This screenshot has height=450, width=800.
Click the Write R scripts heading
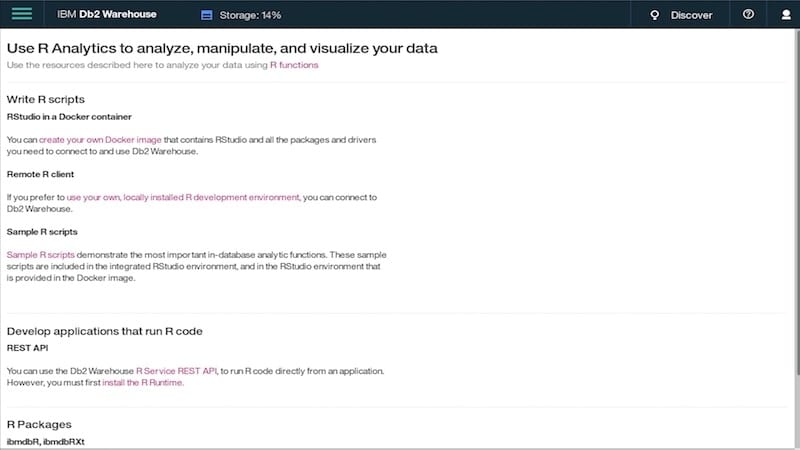pos(46,99)
